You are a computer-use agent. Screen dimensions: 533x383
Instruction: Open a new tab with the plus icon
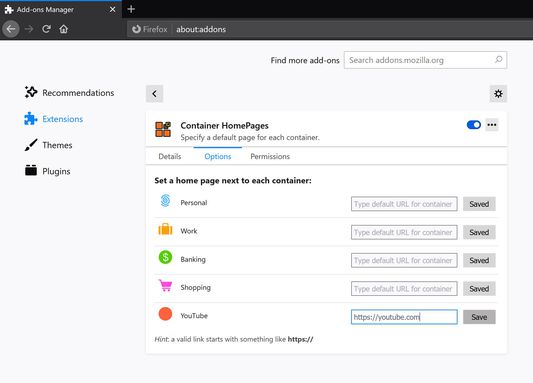point(131,9)
